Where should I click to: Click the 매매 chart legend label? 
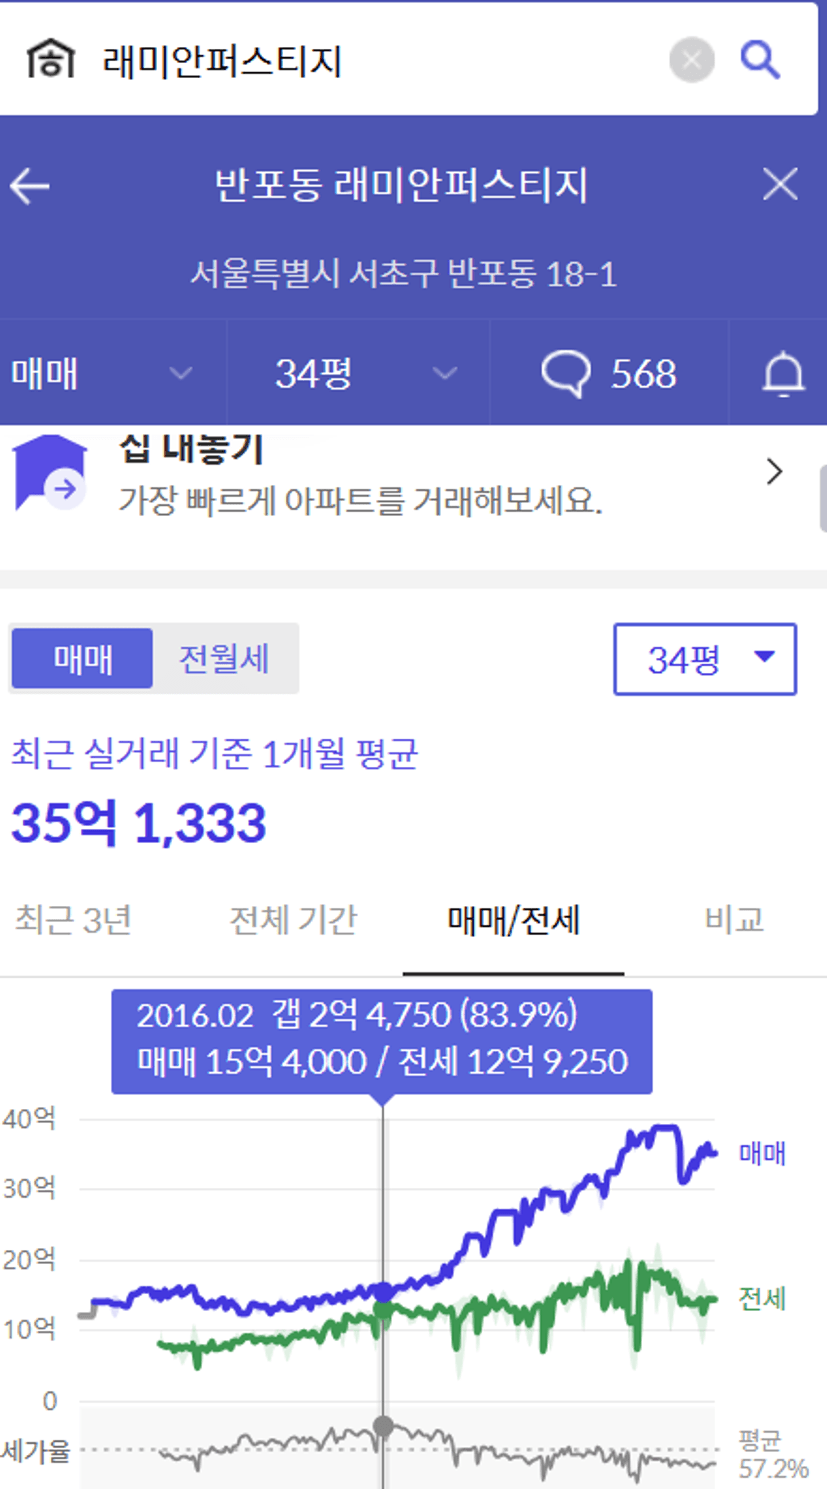coord(762,1153)
